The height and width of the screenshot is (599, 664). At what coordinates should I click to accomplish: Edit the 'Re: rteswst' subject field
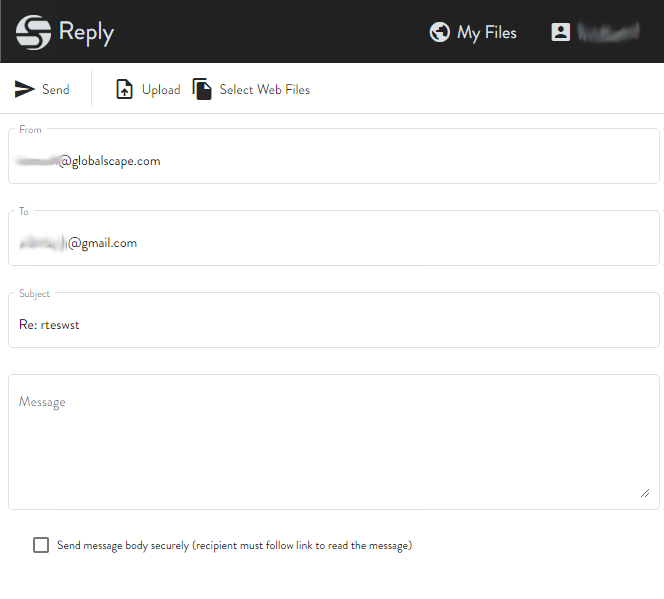pos(333,324)
